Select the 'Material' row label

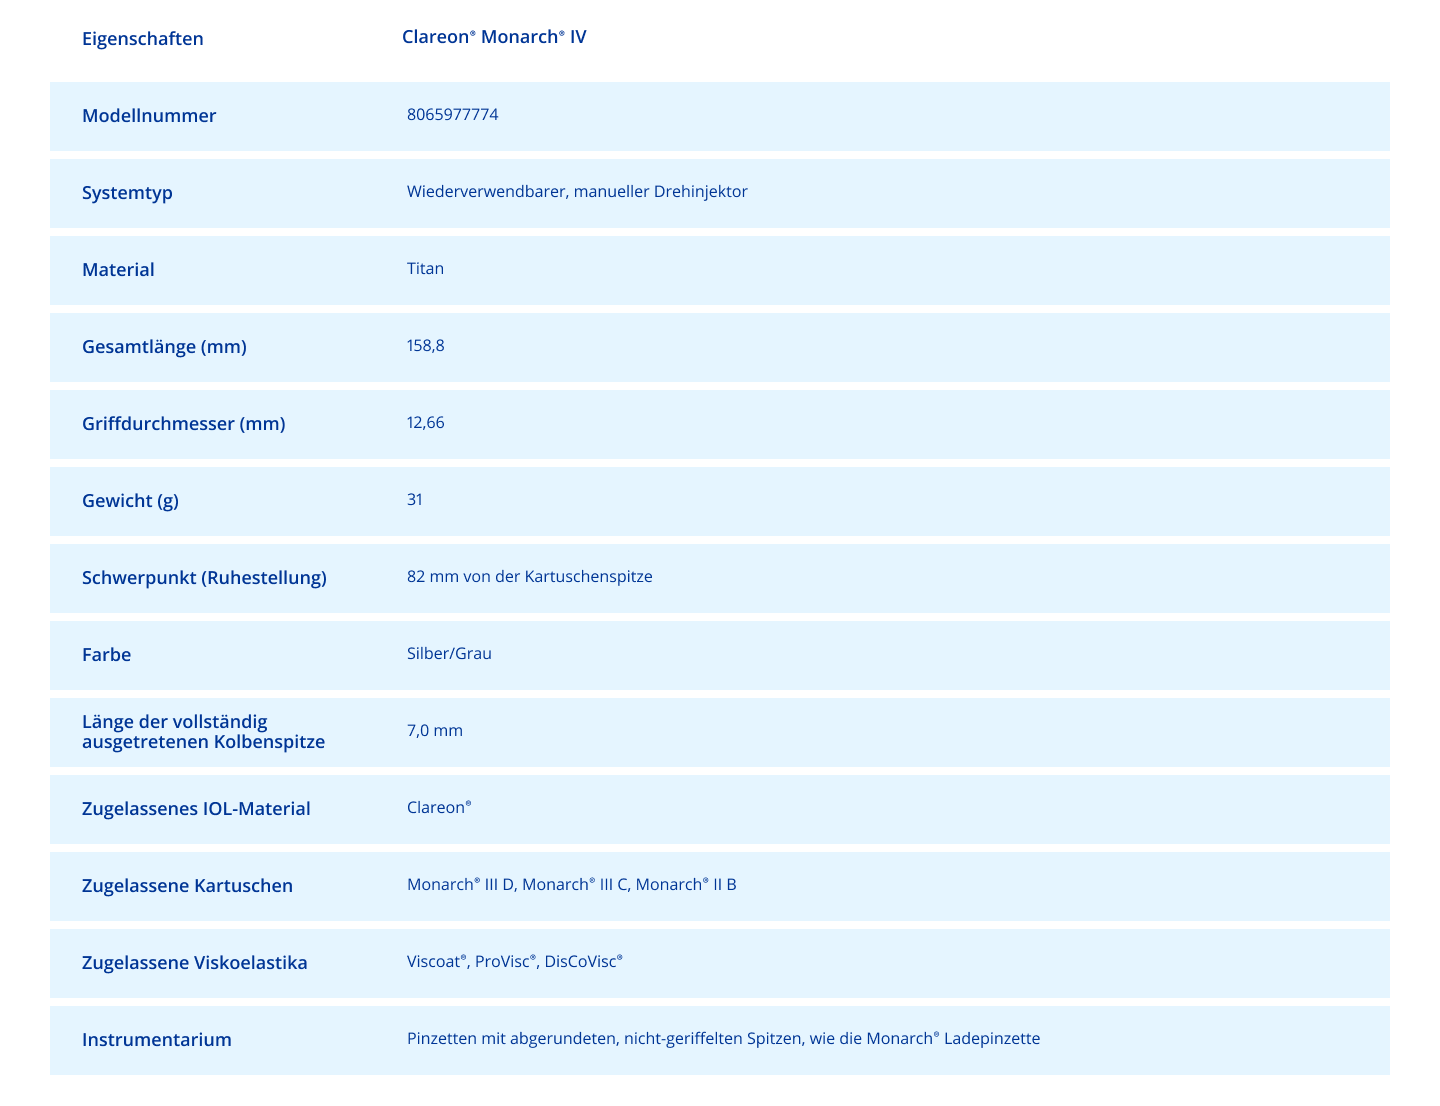point(118,270)
